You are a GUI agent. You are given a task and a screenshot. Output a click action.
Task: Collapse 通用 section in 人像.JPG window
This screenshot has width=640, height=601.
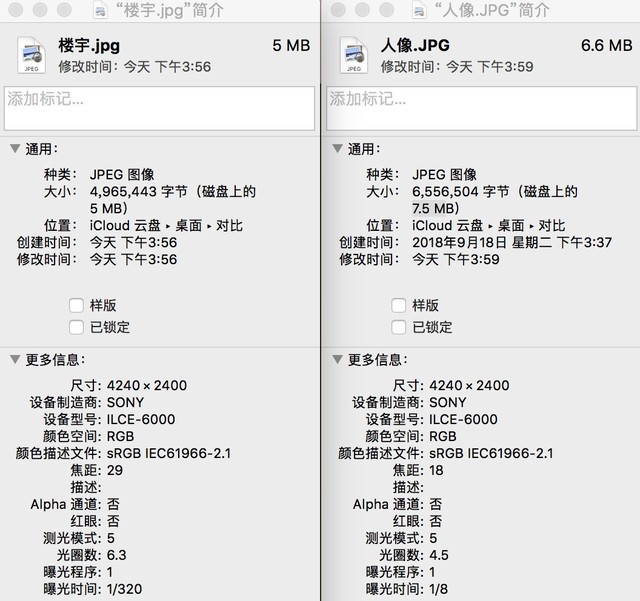click(338, 149)
